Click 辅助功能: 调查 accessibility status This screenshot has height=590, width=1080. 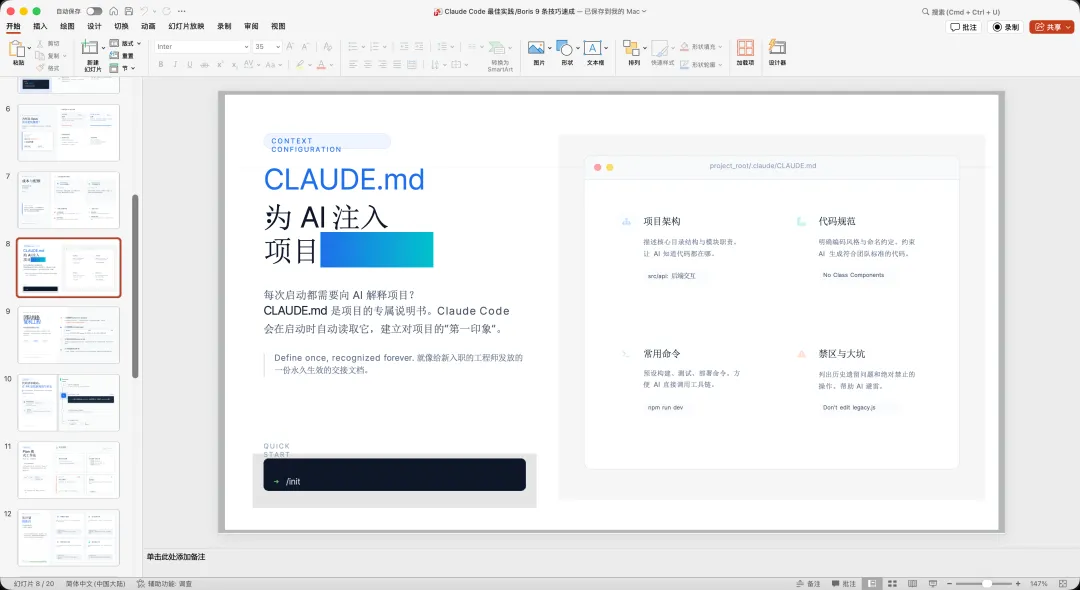point(165,584)
